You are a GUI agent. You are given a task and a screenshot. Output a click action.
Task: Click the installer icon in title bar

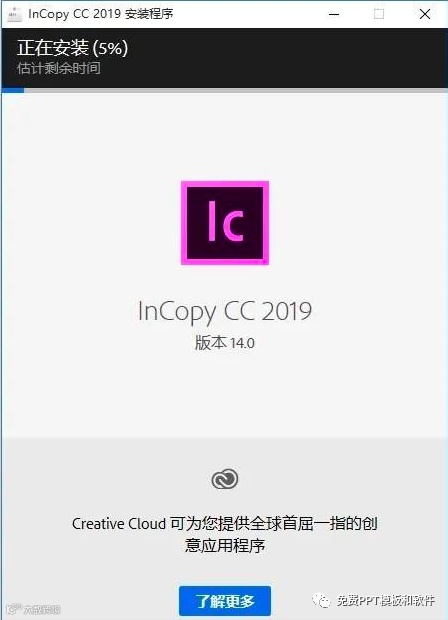click(15, 14)
